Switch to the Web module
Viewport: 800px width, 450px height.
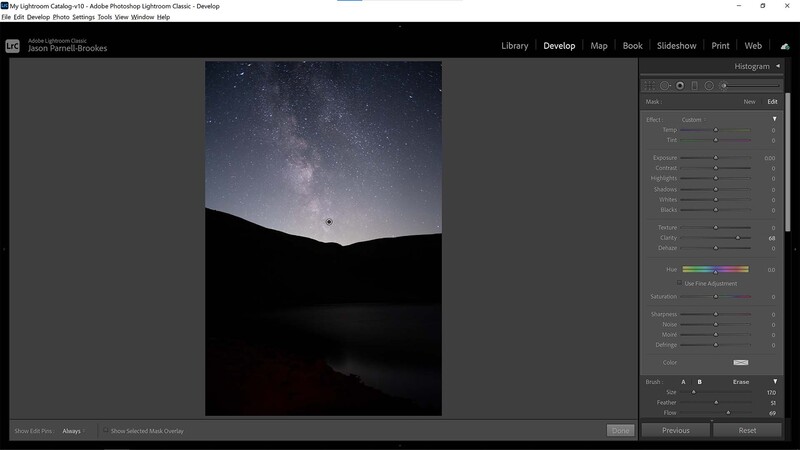[753, 46]
